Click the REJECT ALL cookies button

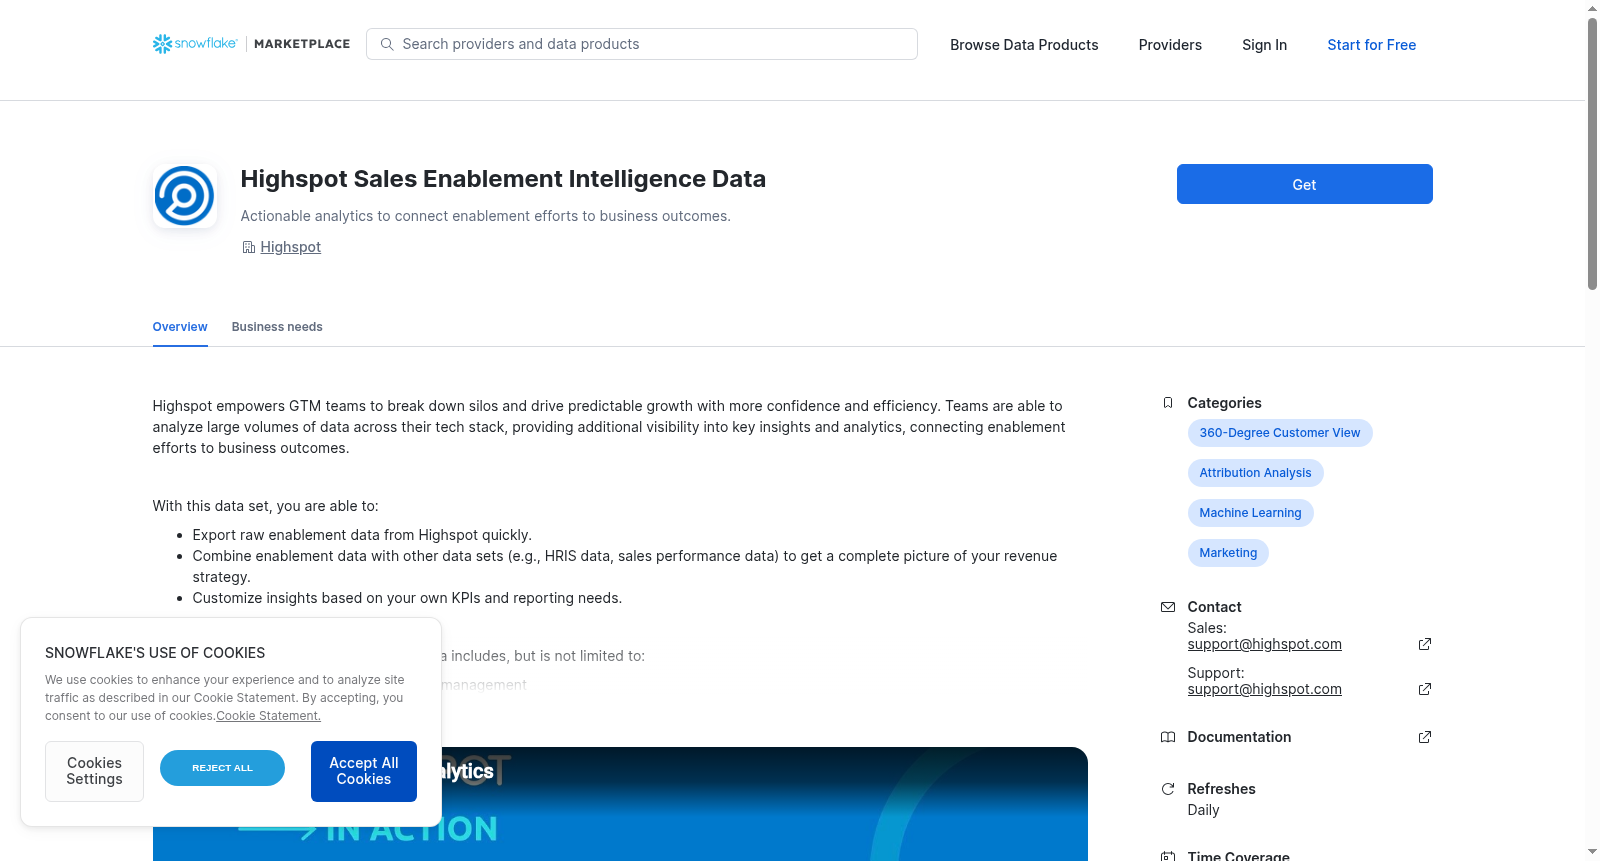click(x=222, y=768)
